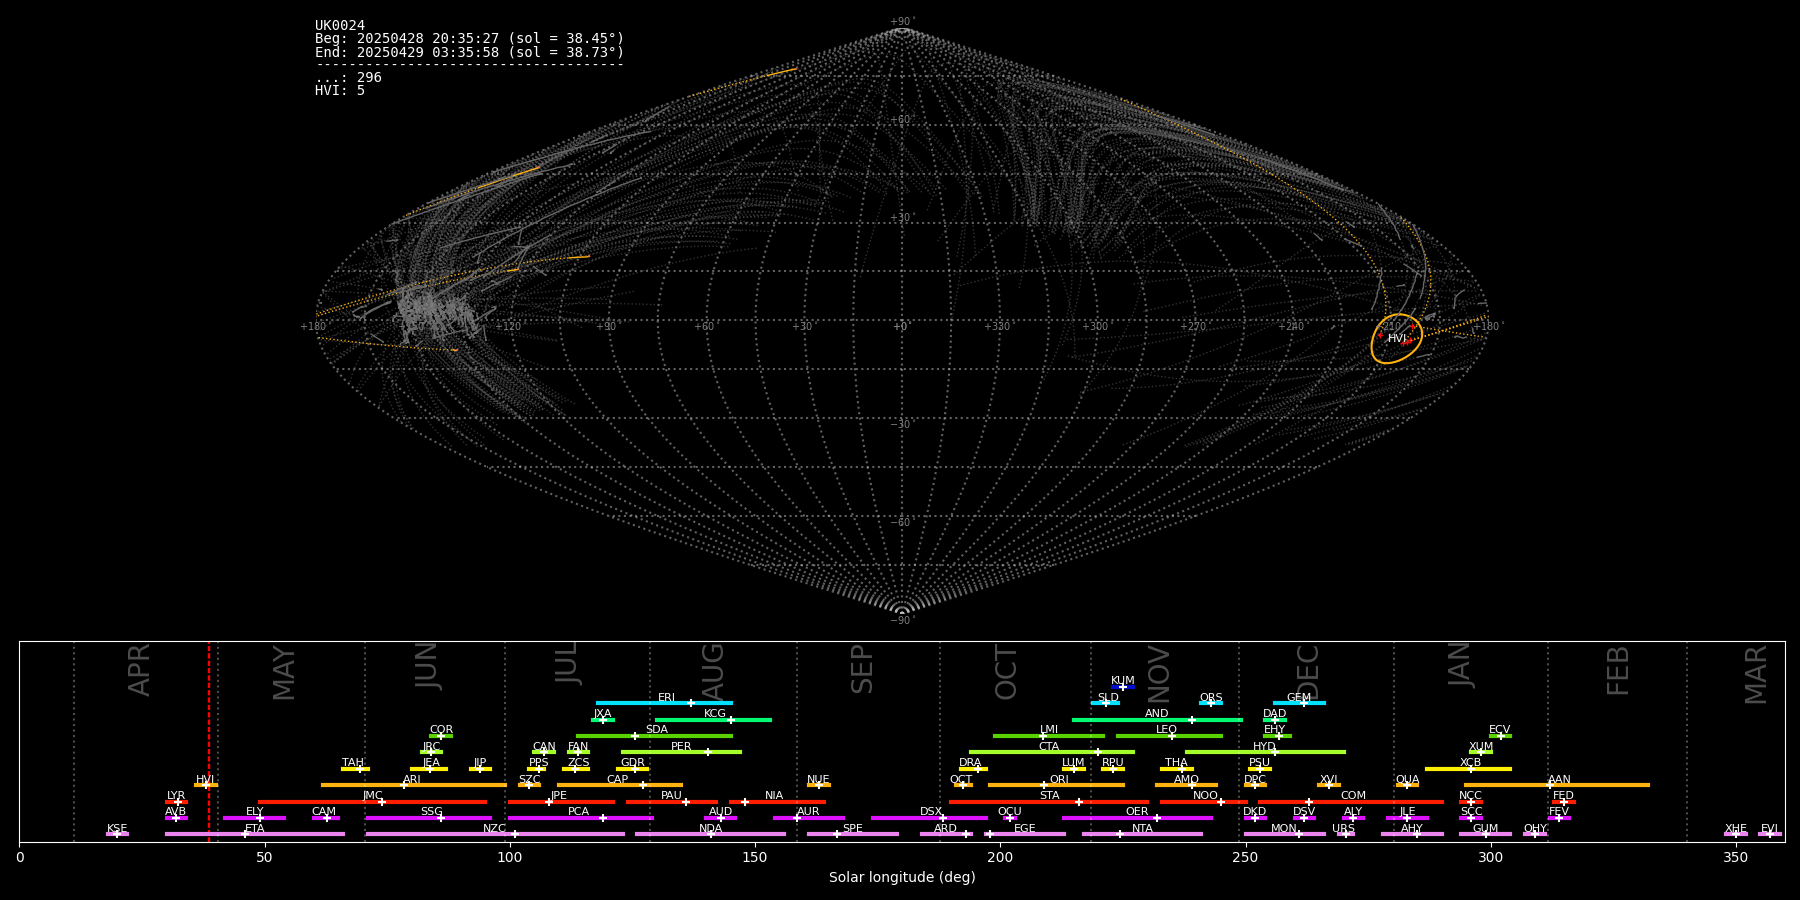Click the JUN month label
Image resolution: width=1800 pixels, height=900 pixels.
(427, 666)
